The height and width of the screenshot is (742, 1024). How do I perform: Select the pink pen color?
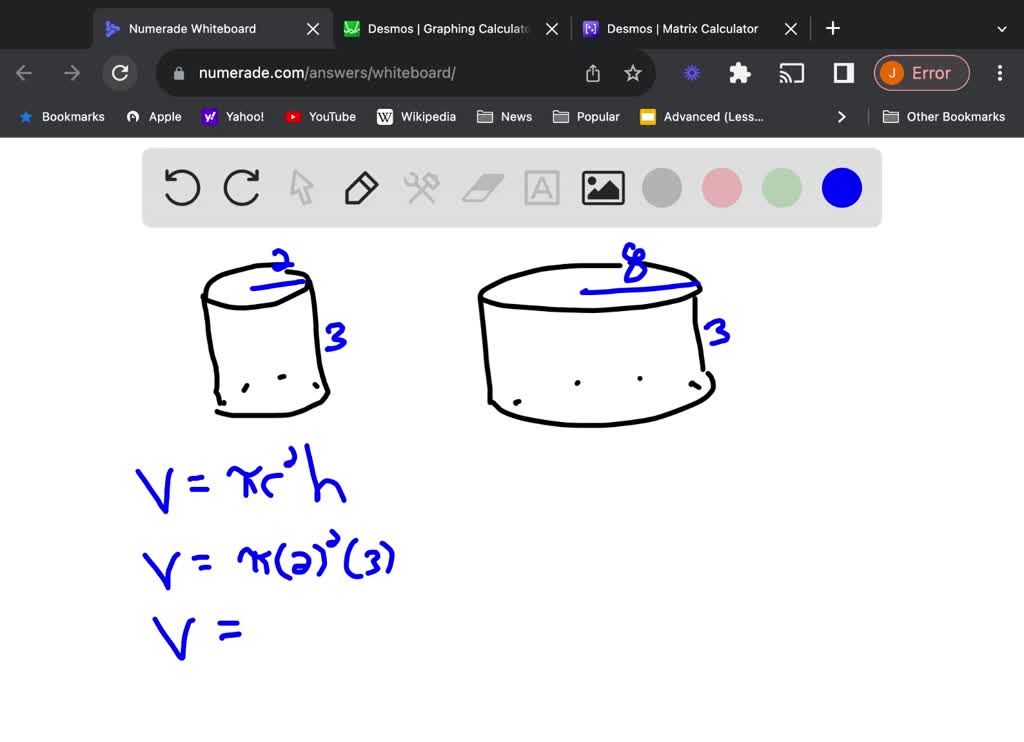[x=721, y=187]
